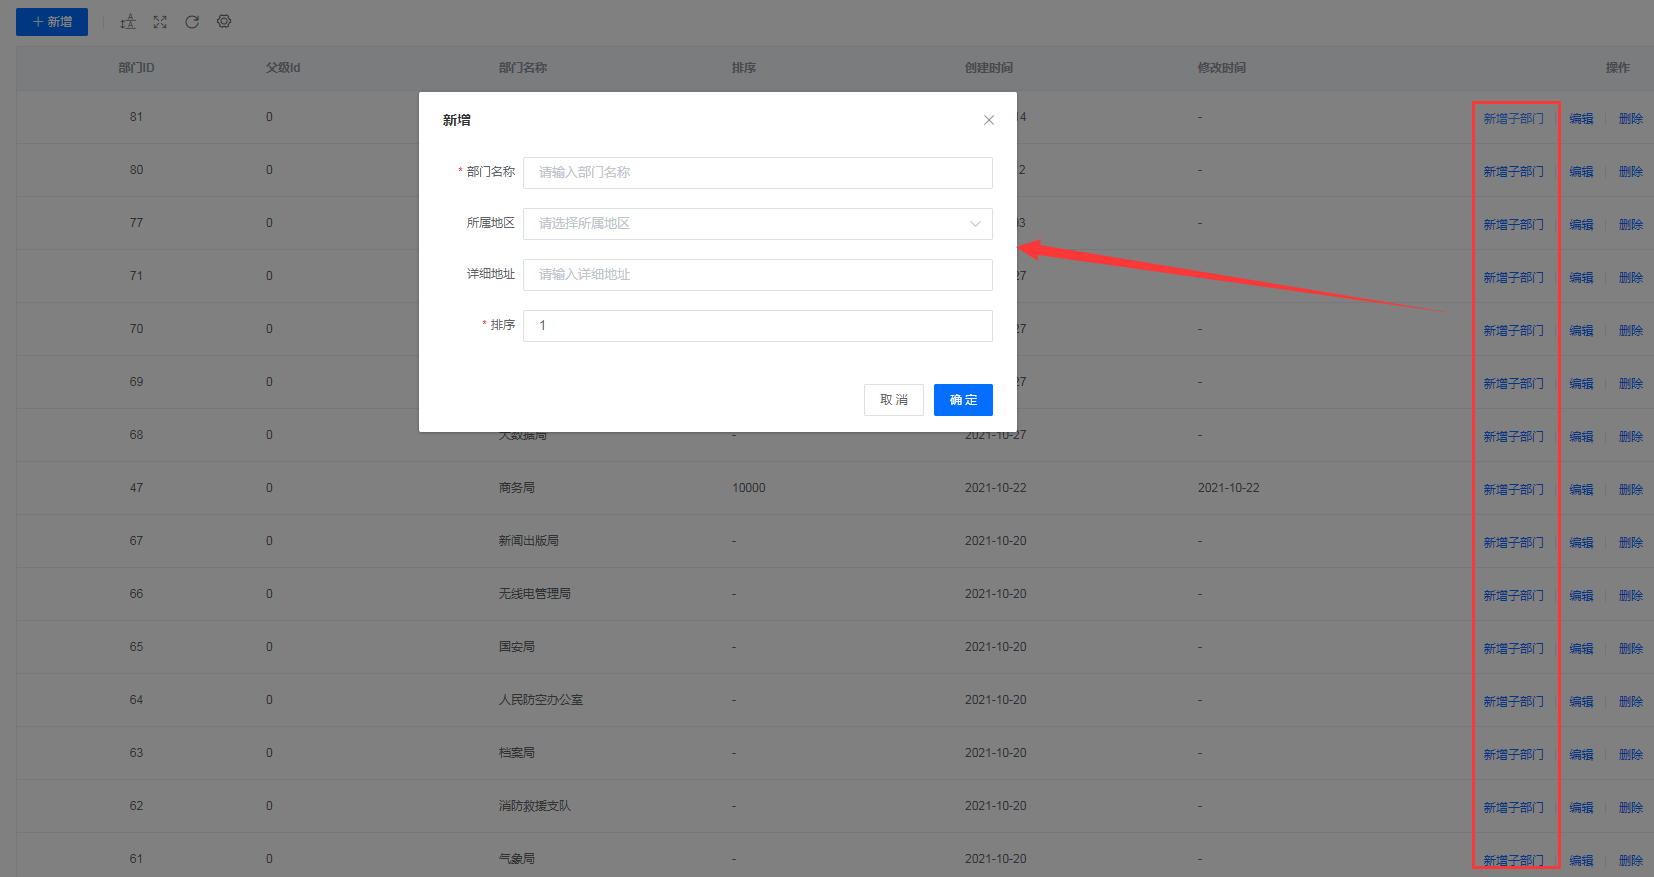1654x877 pixels.
Task: Click the 国安局 department name cell
Action: (x=517, y=647)
